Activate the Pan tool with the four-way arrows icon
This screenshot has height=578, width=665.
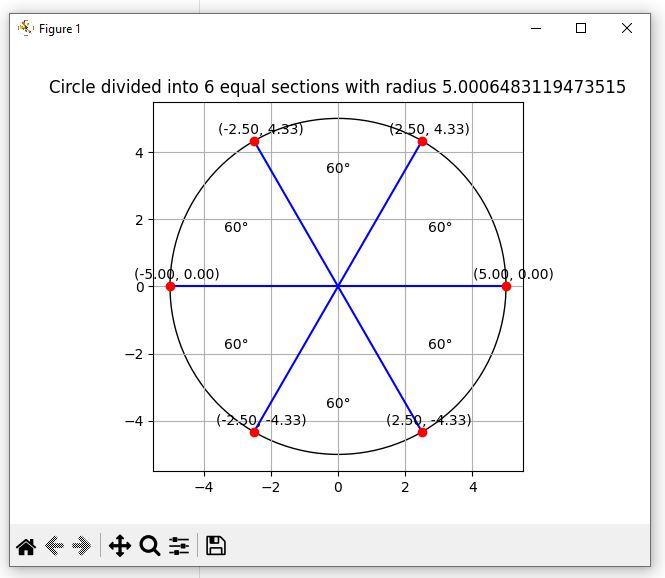point(120,546)
